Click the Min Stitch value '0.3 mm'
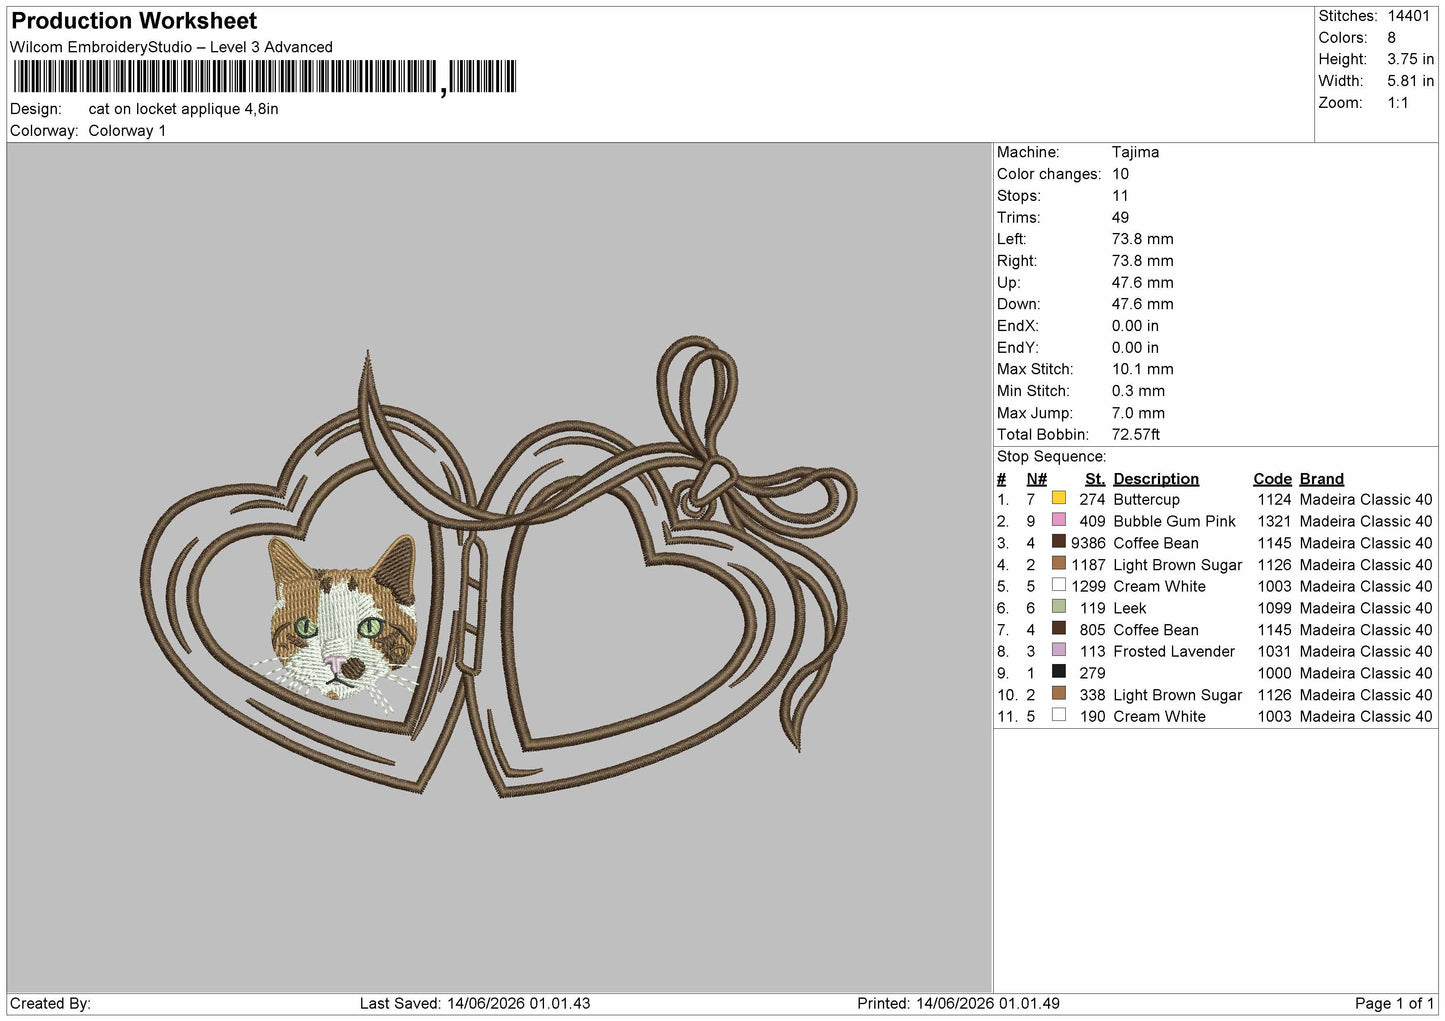This screenshot has width=1445, height=1021. (1138, 391)
